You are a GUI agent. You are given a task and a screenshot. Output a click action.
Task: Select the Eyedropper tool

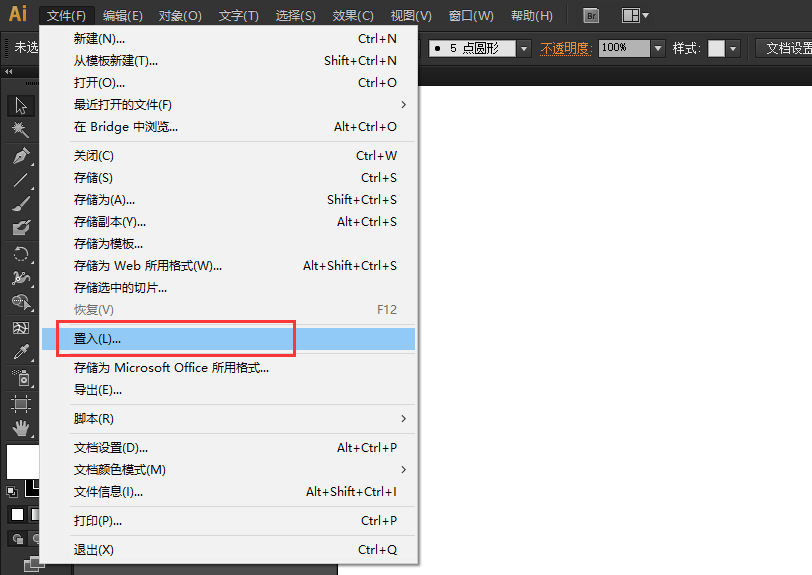click(x=21, y=352)
